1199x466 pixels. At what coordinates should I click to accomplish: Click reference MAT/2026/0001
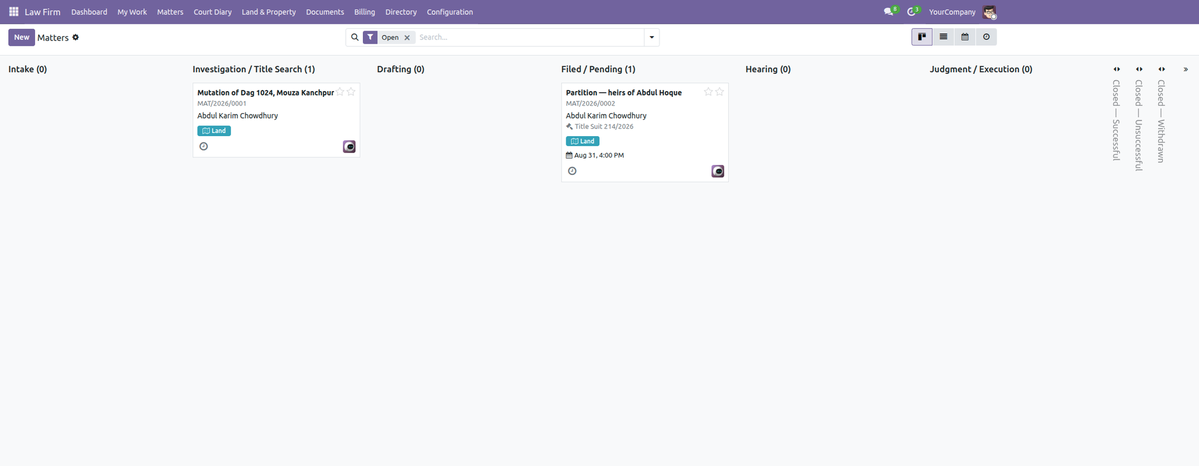(x=222, y=103)
